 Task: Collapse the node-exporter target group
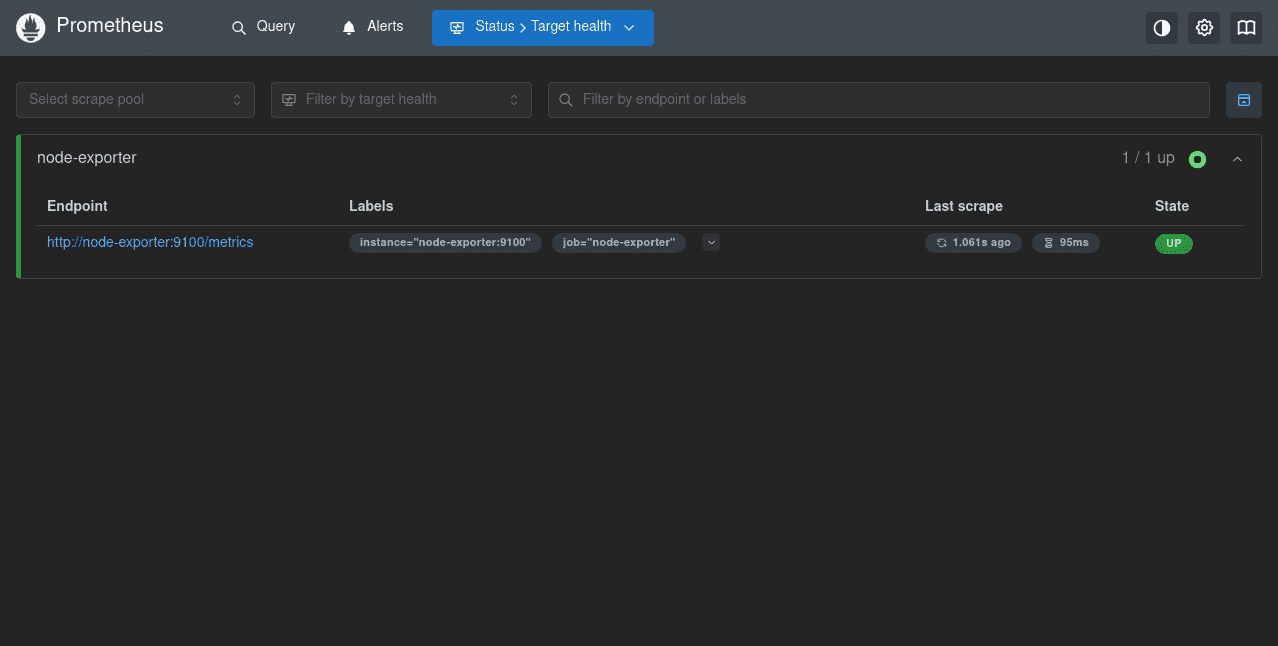tap(1237, 159)
